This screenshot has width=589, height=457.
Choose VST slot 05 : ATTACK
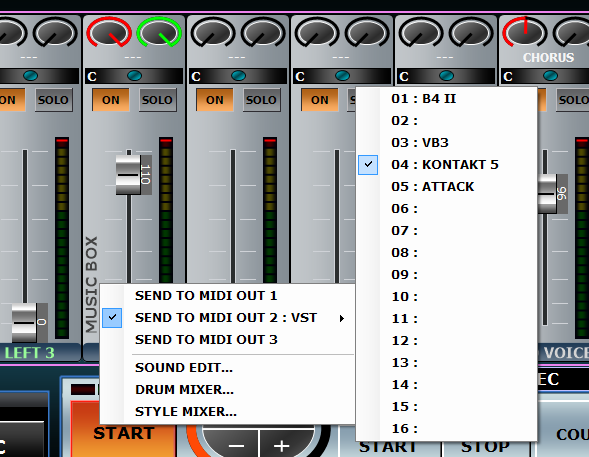(446, 187)
